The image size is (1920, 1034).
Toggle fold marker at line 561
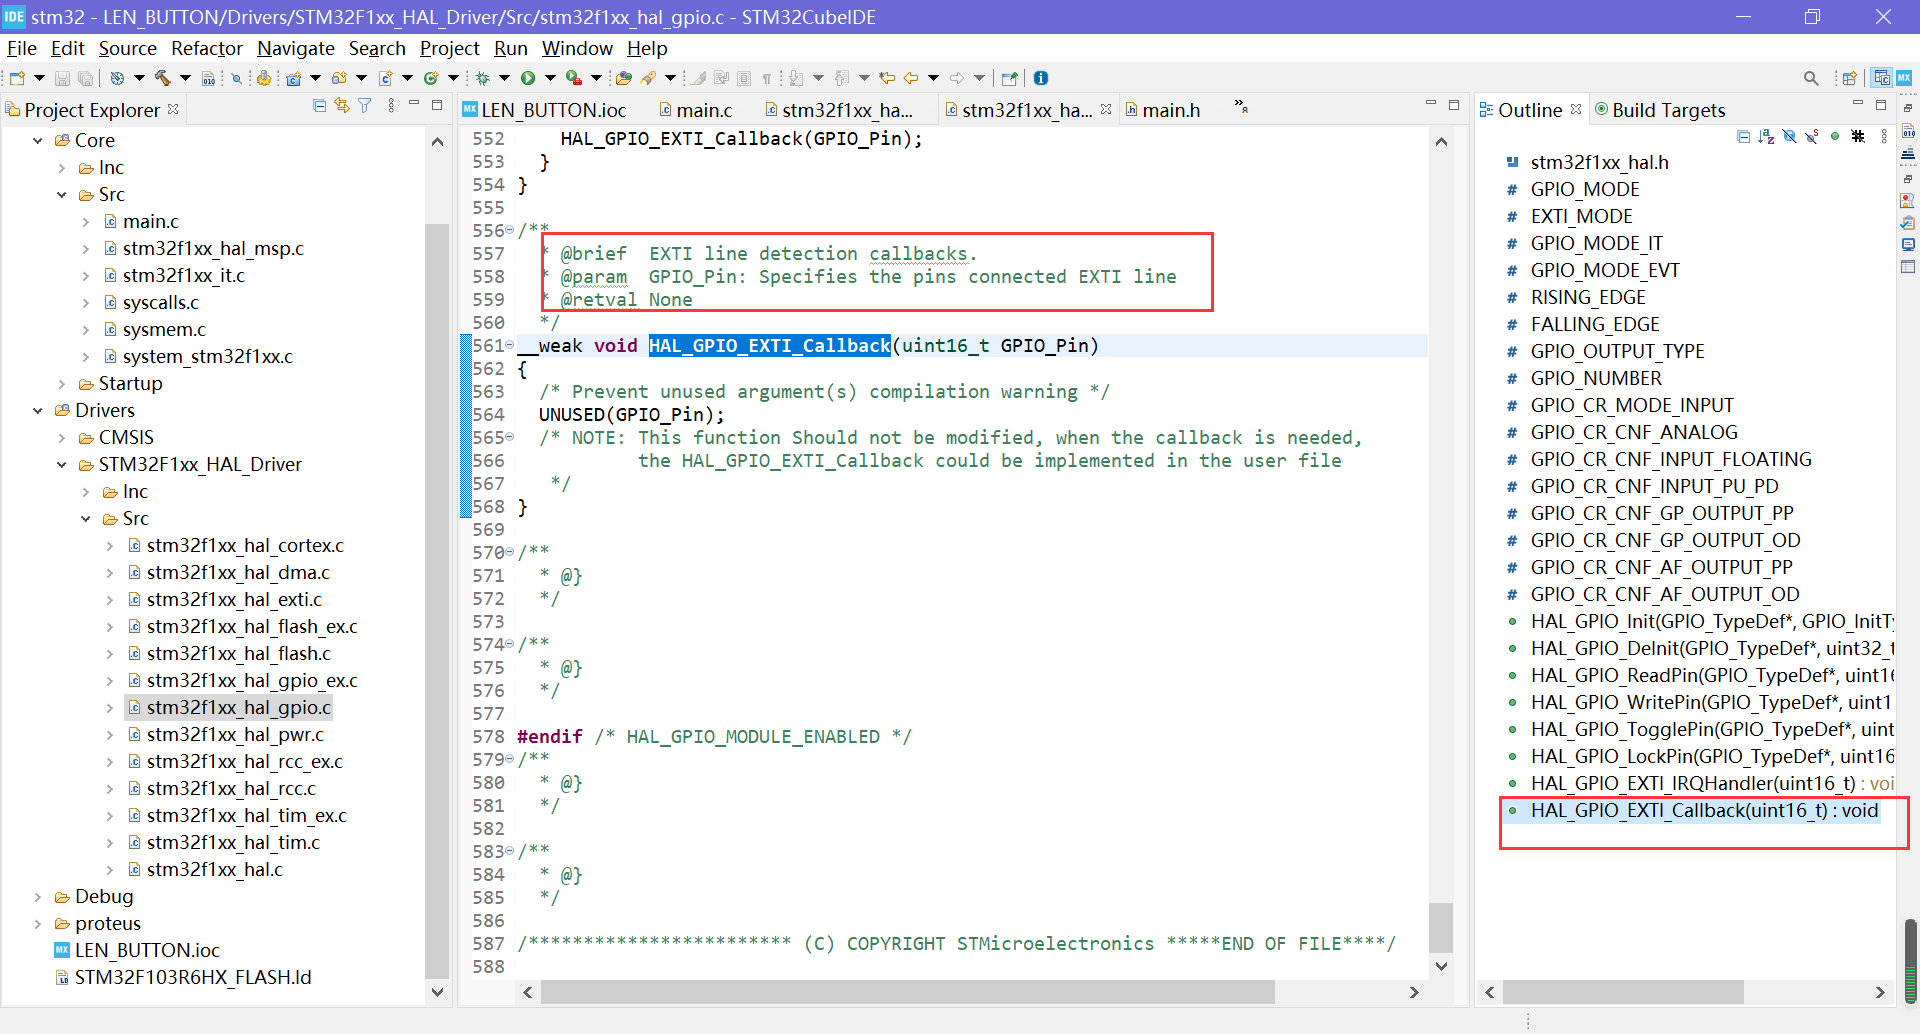click(509, 345)
